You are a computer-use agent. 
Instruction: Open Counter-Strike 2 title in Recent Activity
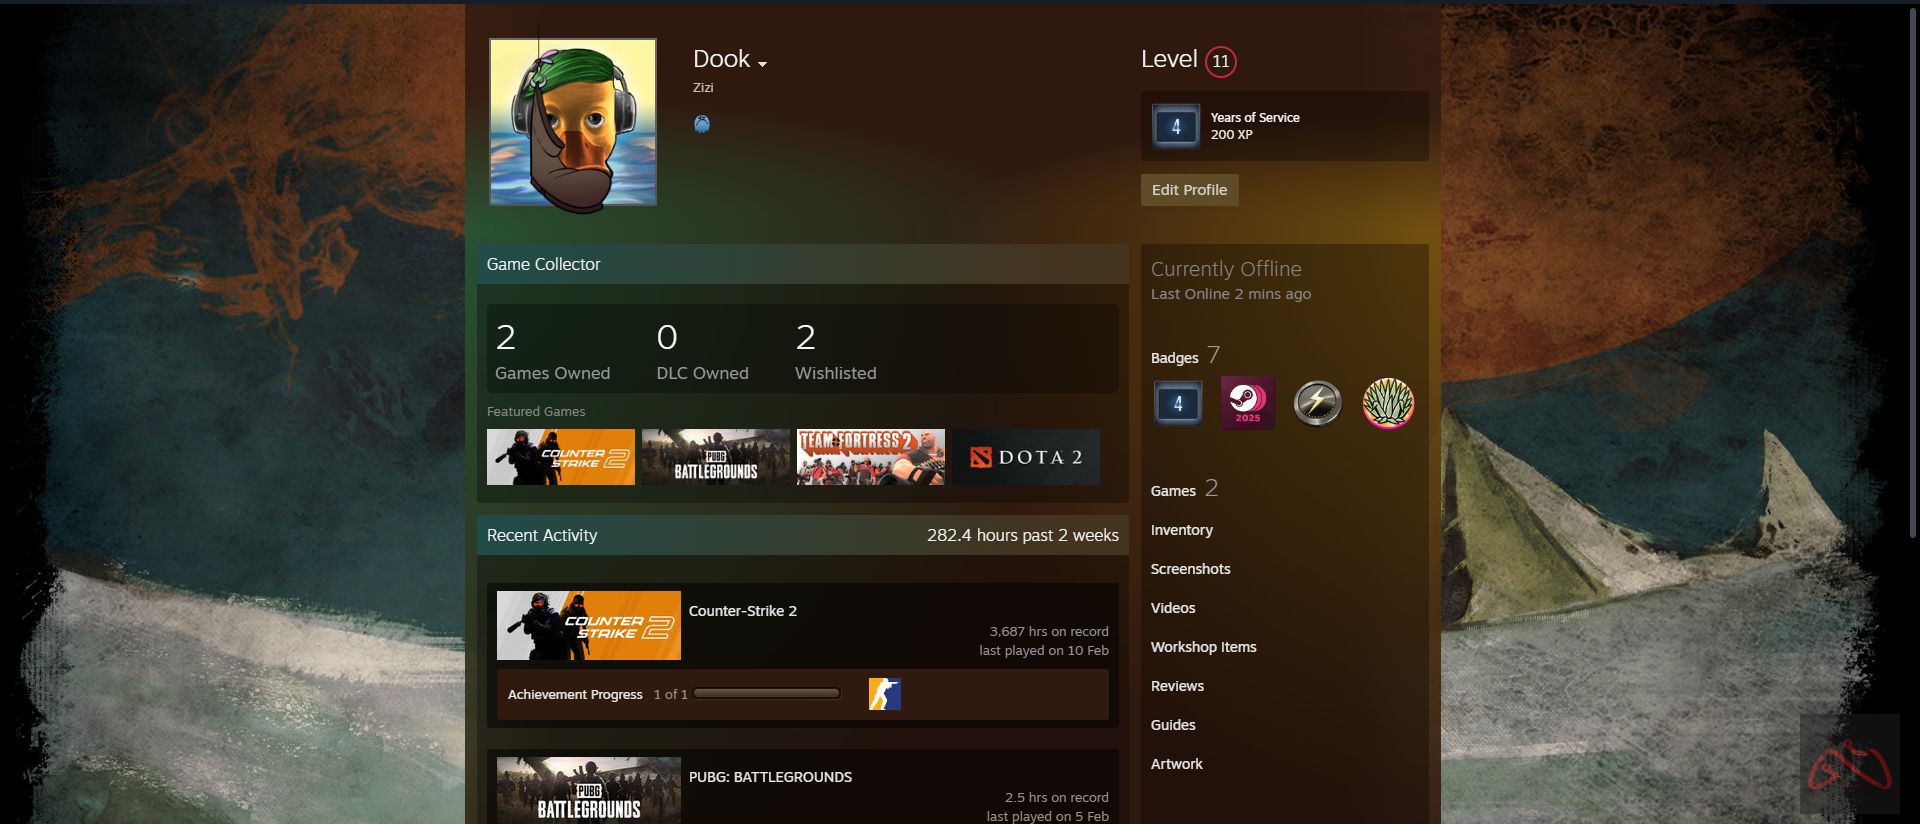point(742,611)
